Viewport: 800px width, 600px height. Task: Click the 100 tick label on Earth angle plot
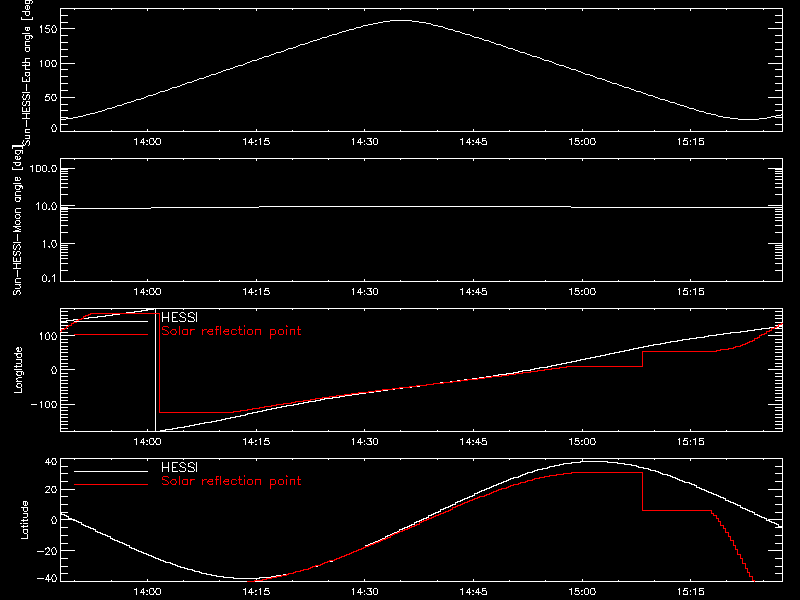click(48, 63)
